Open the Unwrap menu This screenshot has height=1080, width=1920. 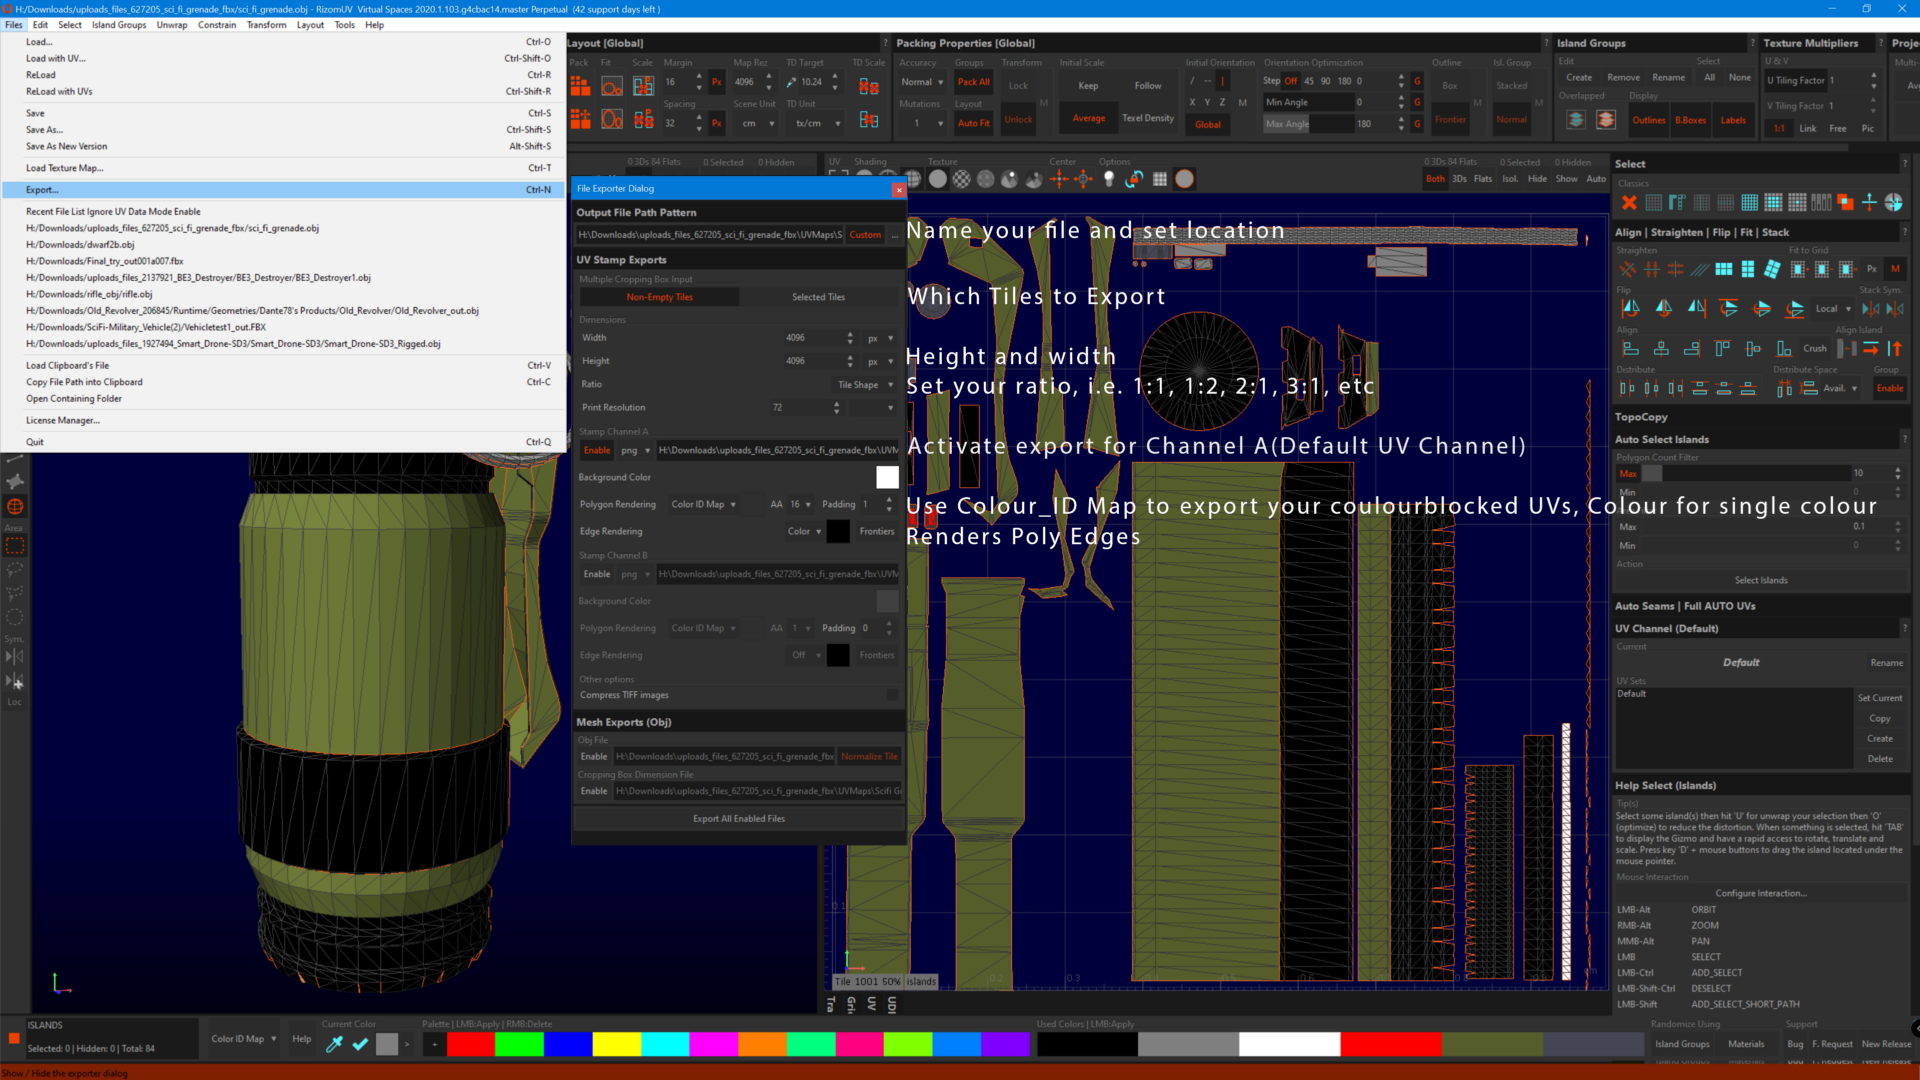[x=171, y=25]
